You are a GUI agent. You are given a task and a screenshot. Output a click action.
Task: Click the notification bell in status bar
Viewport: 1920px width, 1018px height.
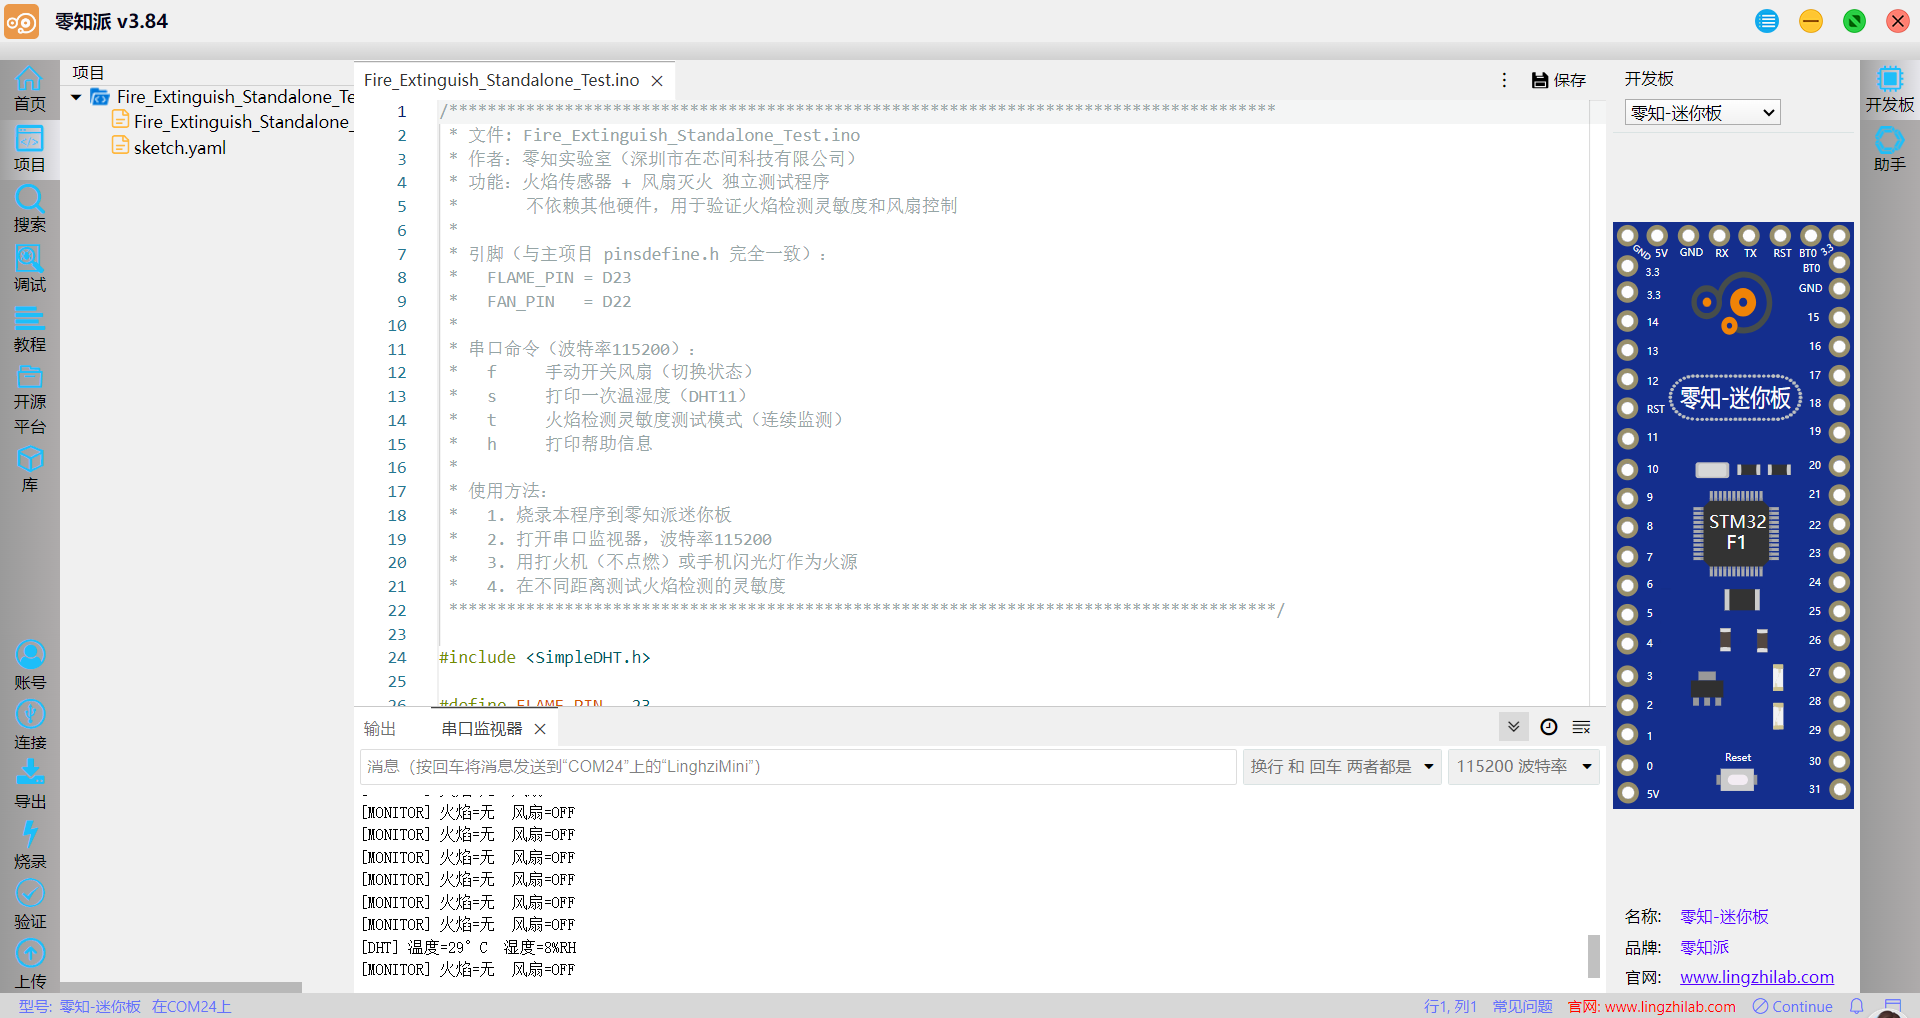tap(1856, 1006)
